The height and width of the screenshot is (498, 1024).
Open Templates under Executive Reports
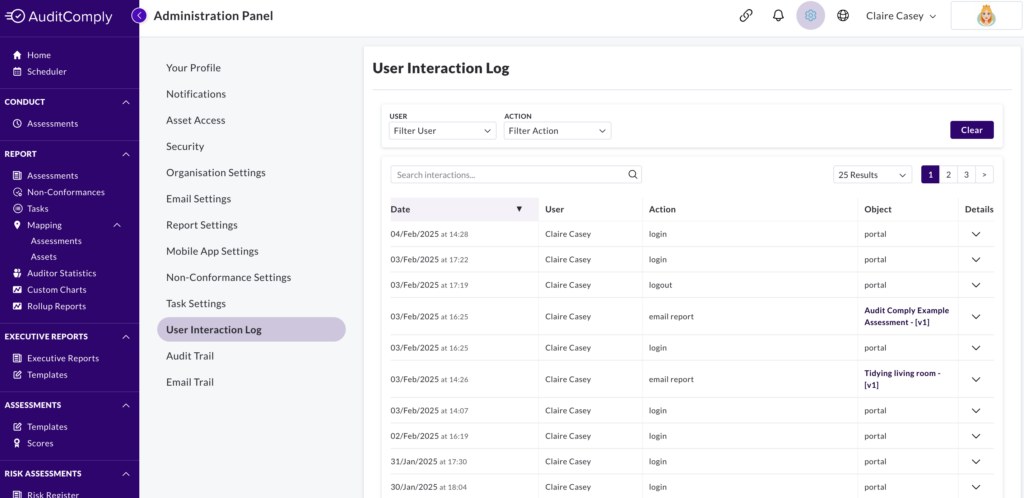point(40,375)
